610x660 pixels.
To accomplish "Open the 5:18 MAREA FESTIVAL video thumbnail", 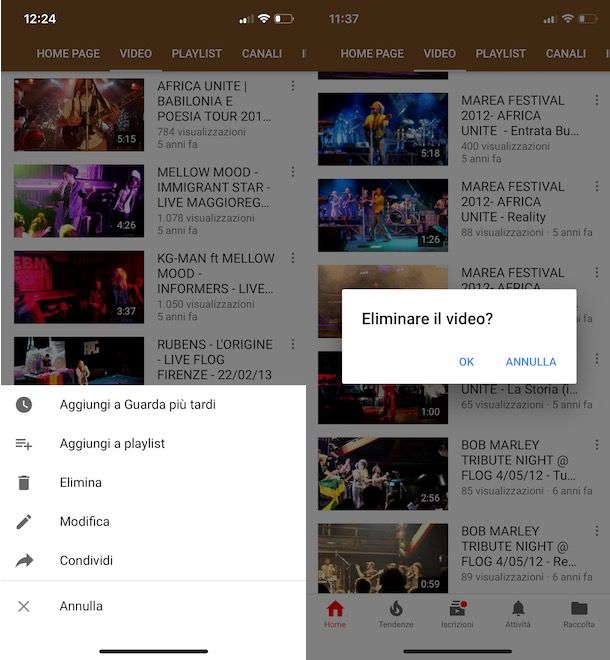I will [383, 129].
